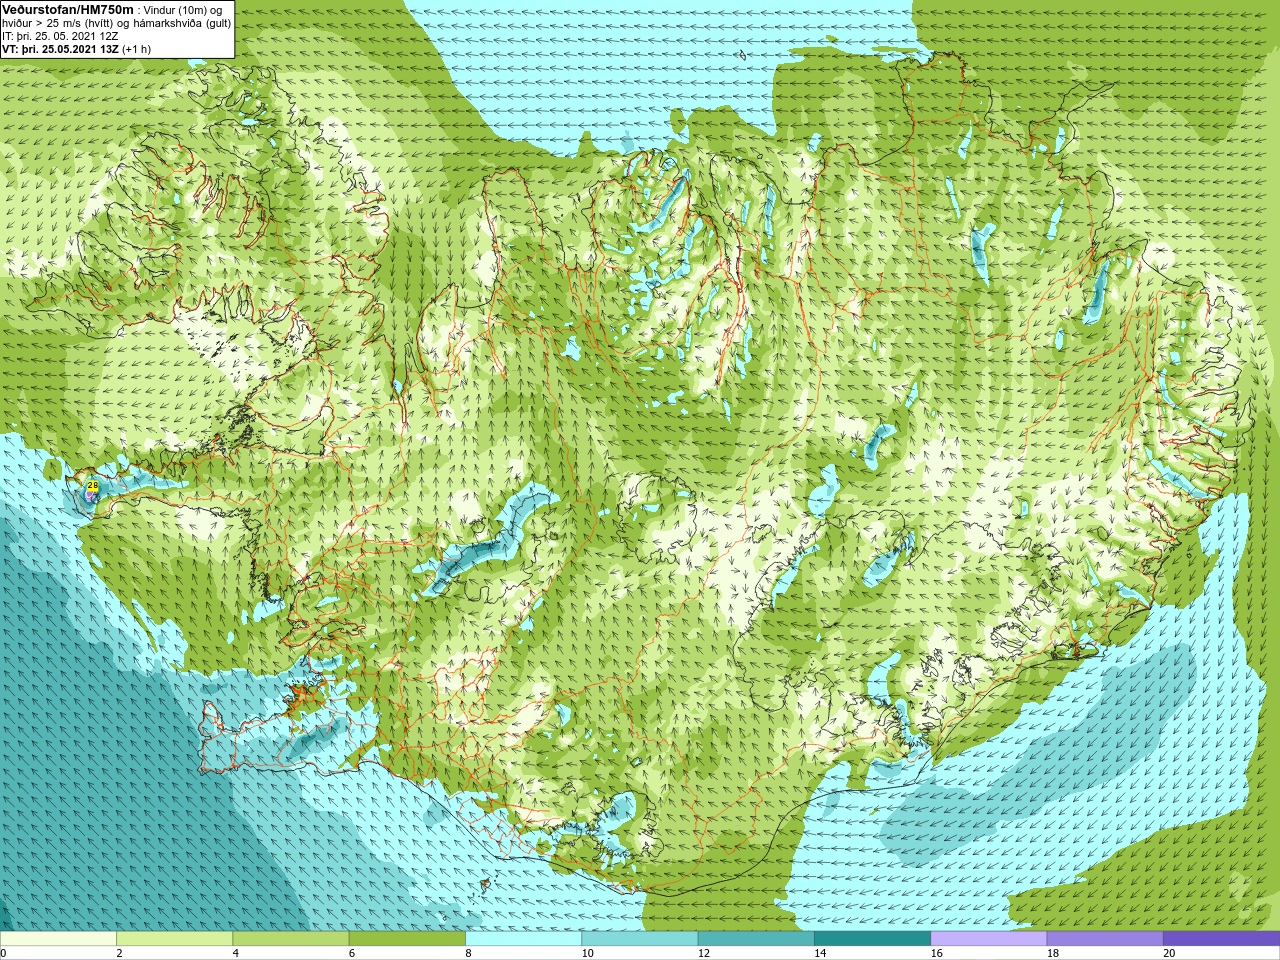Viewport: 1280px width, 960px height.
Task: Click the legend tick label "10"
Action: [x=587, y=953]
